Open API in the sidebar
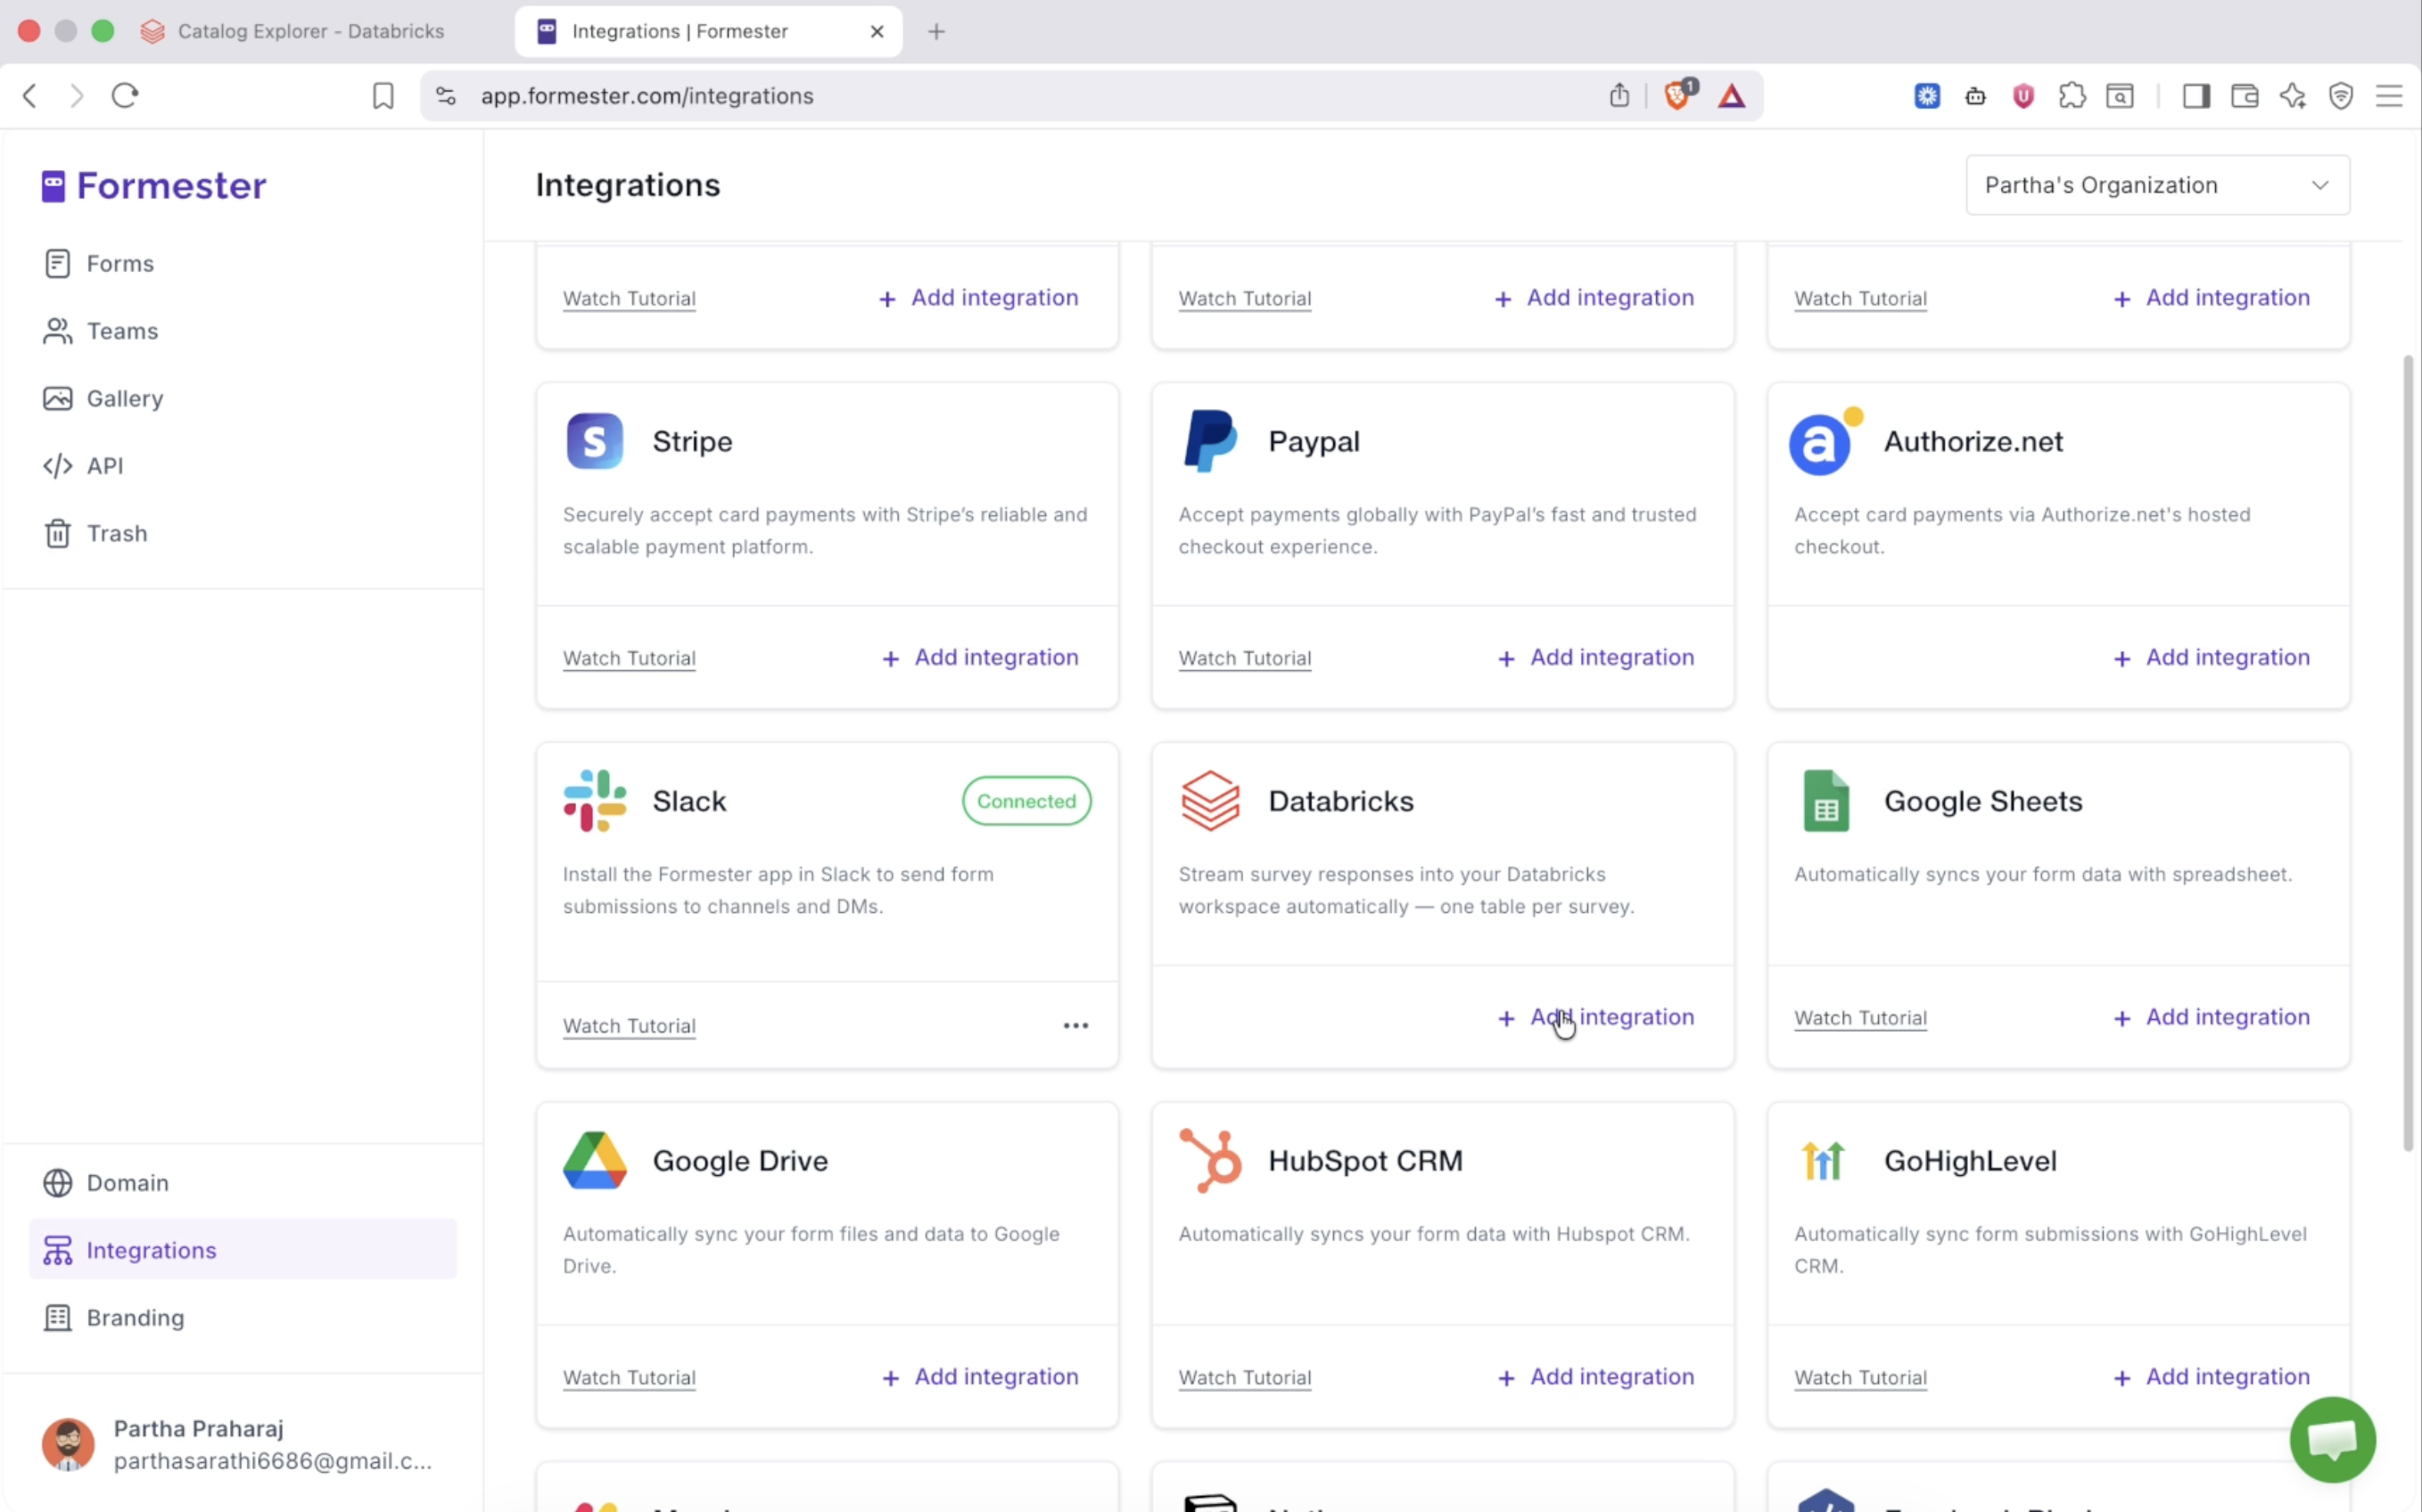 coord(83,466)
